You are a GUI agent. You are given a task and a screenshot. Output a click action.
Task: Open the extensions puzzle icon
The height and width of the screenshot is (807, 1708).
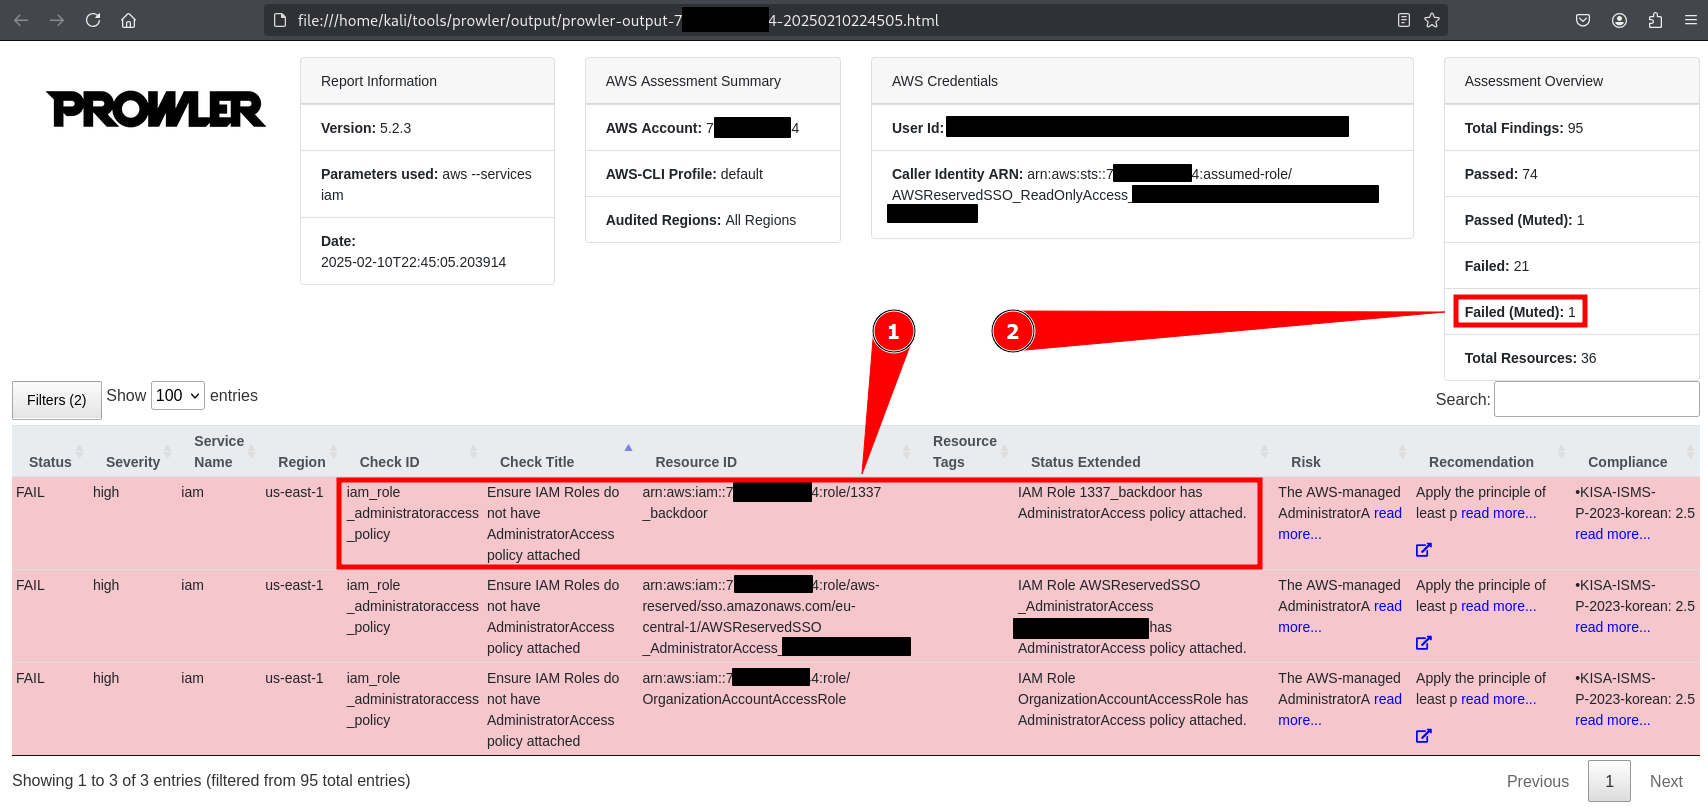(x=1655, y=20)
